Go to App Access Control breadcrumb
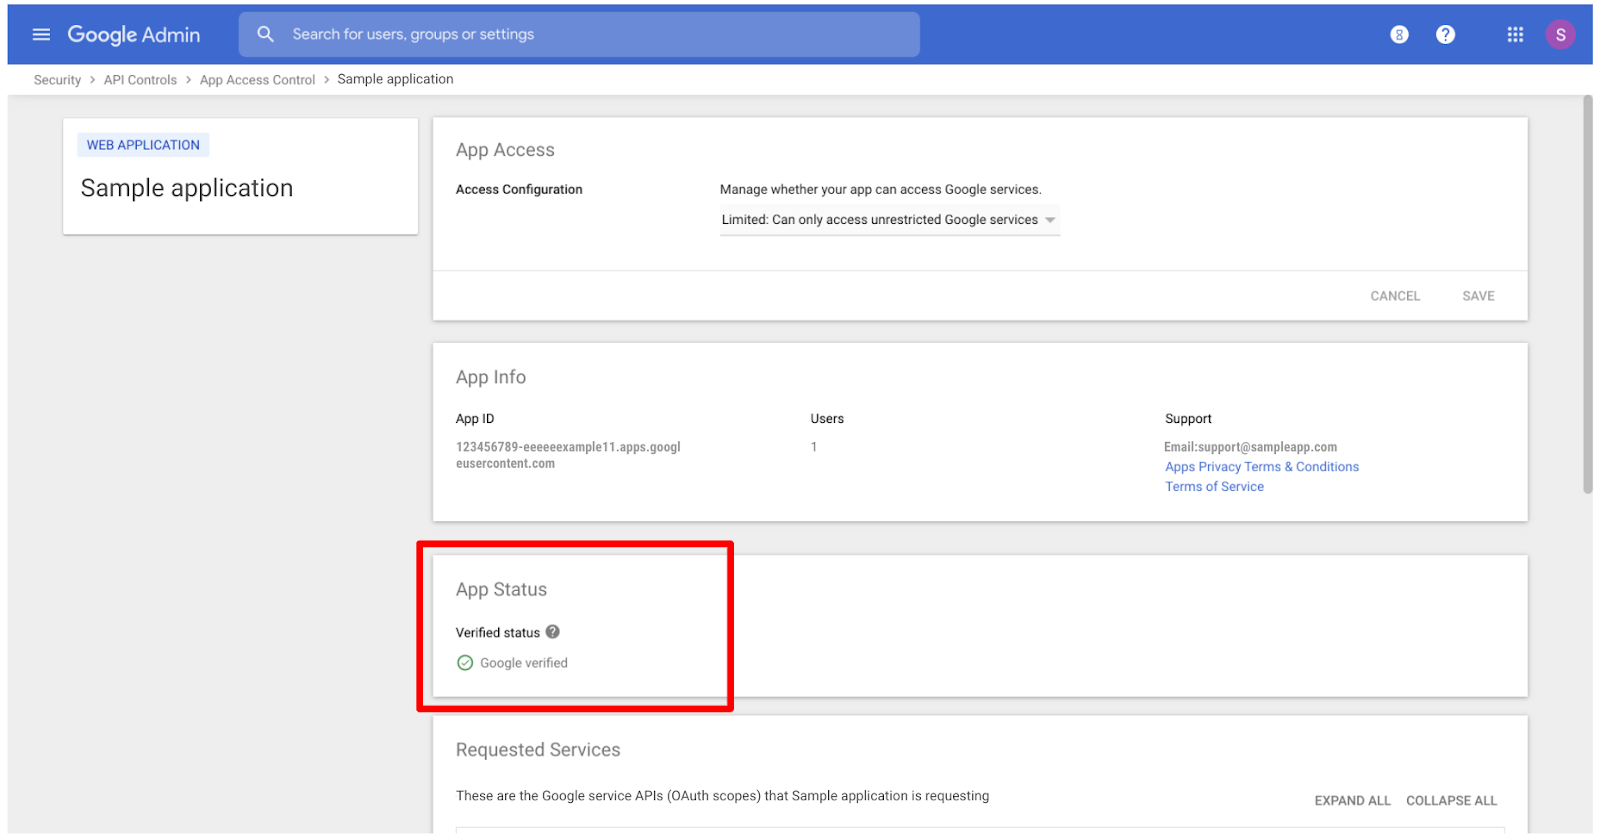This screenshot has width=1600, height=840. [x=257, y=80]
